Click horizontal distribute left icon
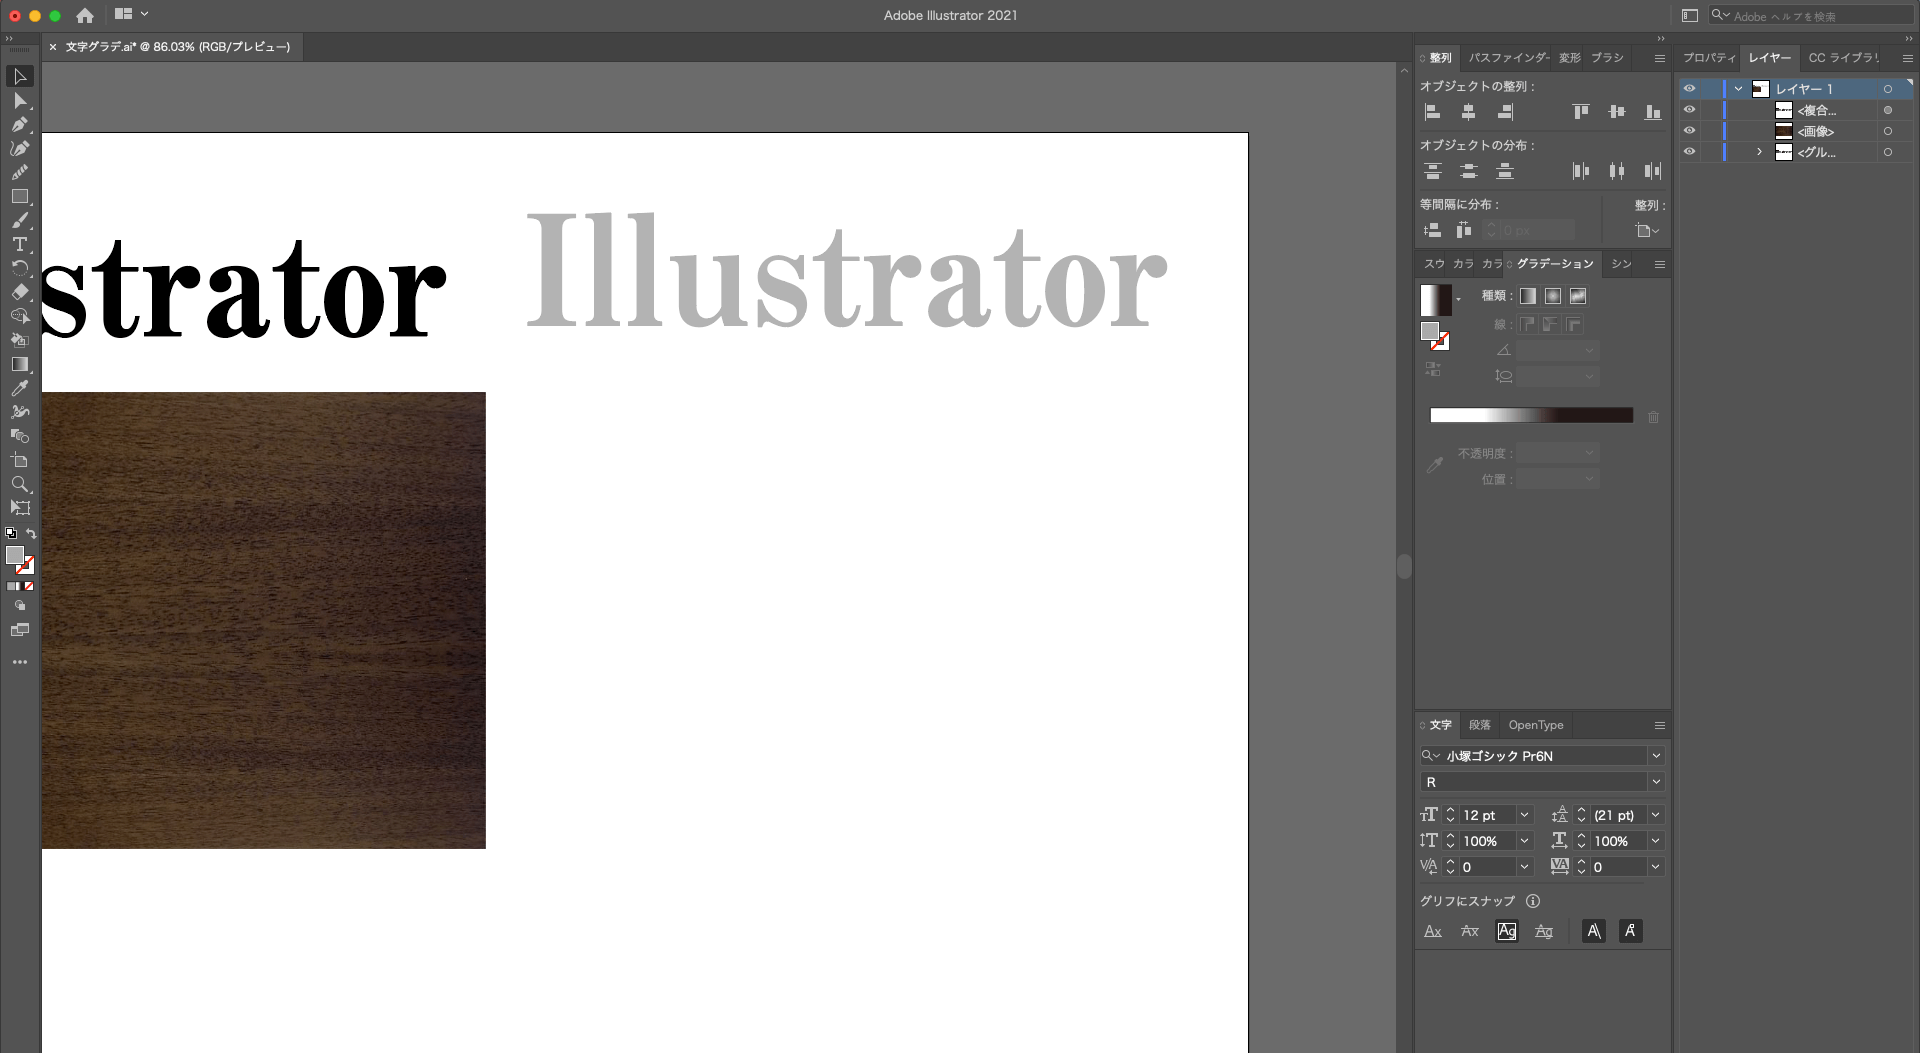 pos(1580,171)
